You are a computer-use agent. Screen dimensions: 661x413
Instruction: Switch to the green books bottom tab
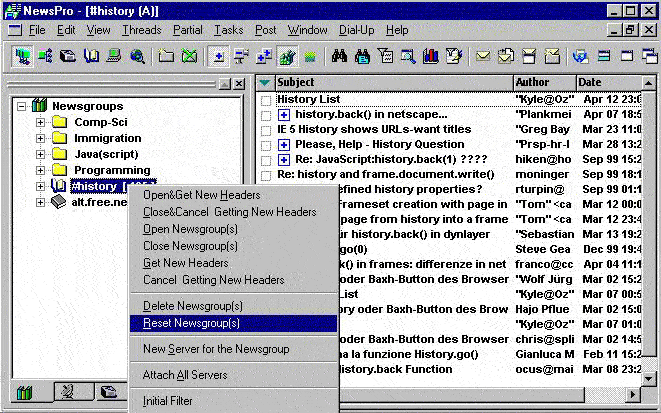[24, 393]
